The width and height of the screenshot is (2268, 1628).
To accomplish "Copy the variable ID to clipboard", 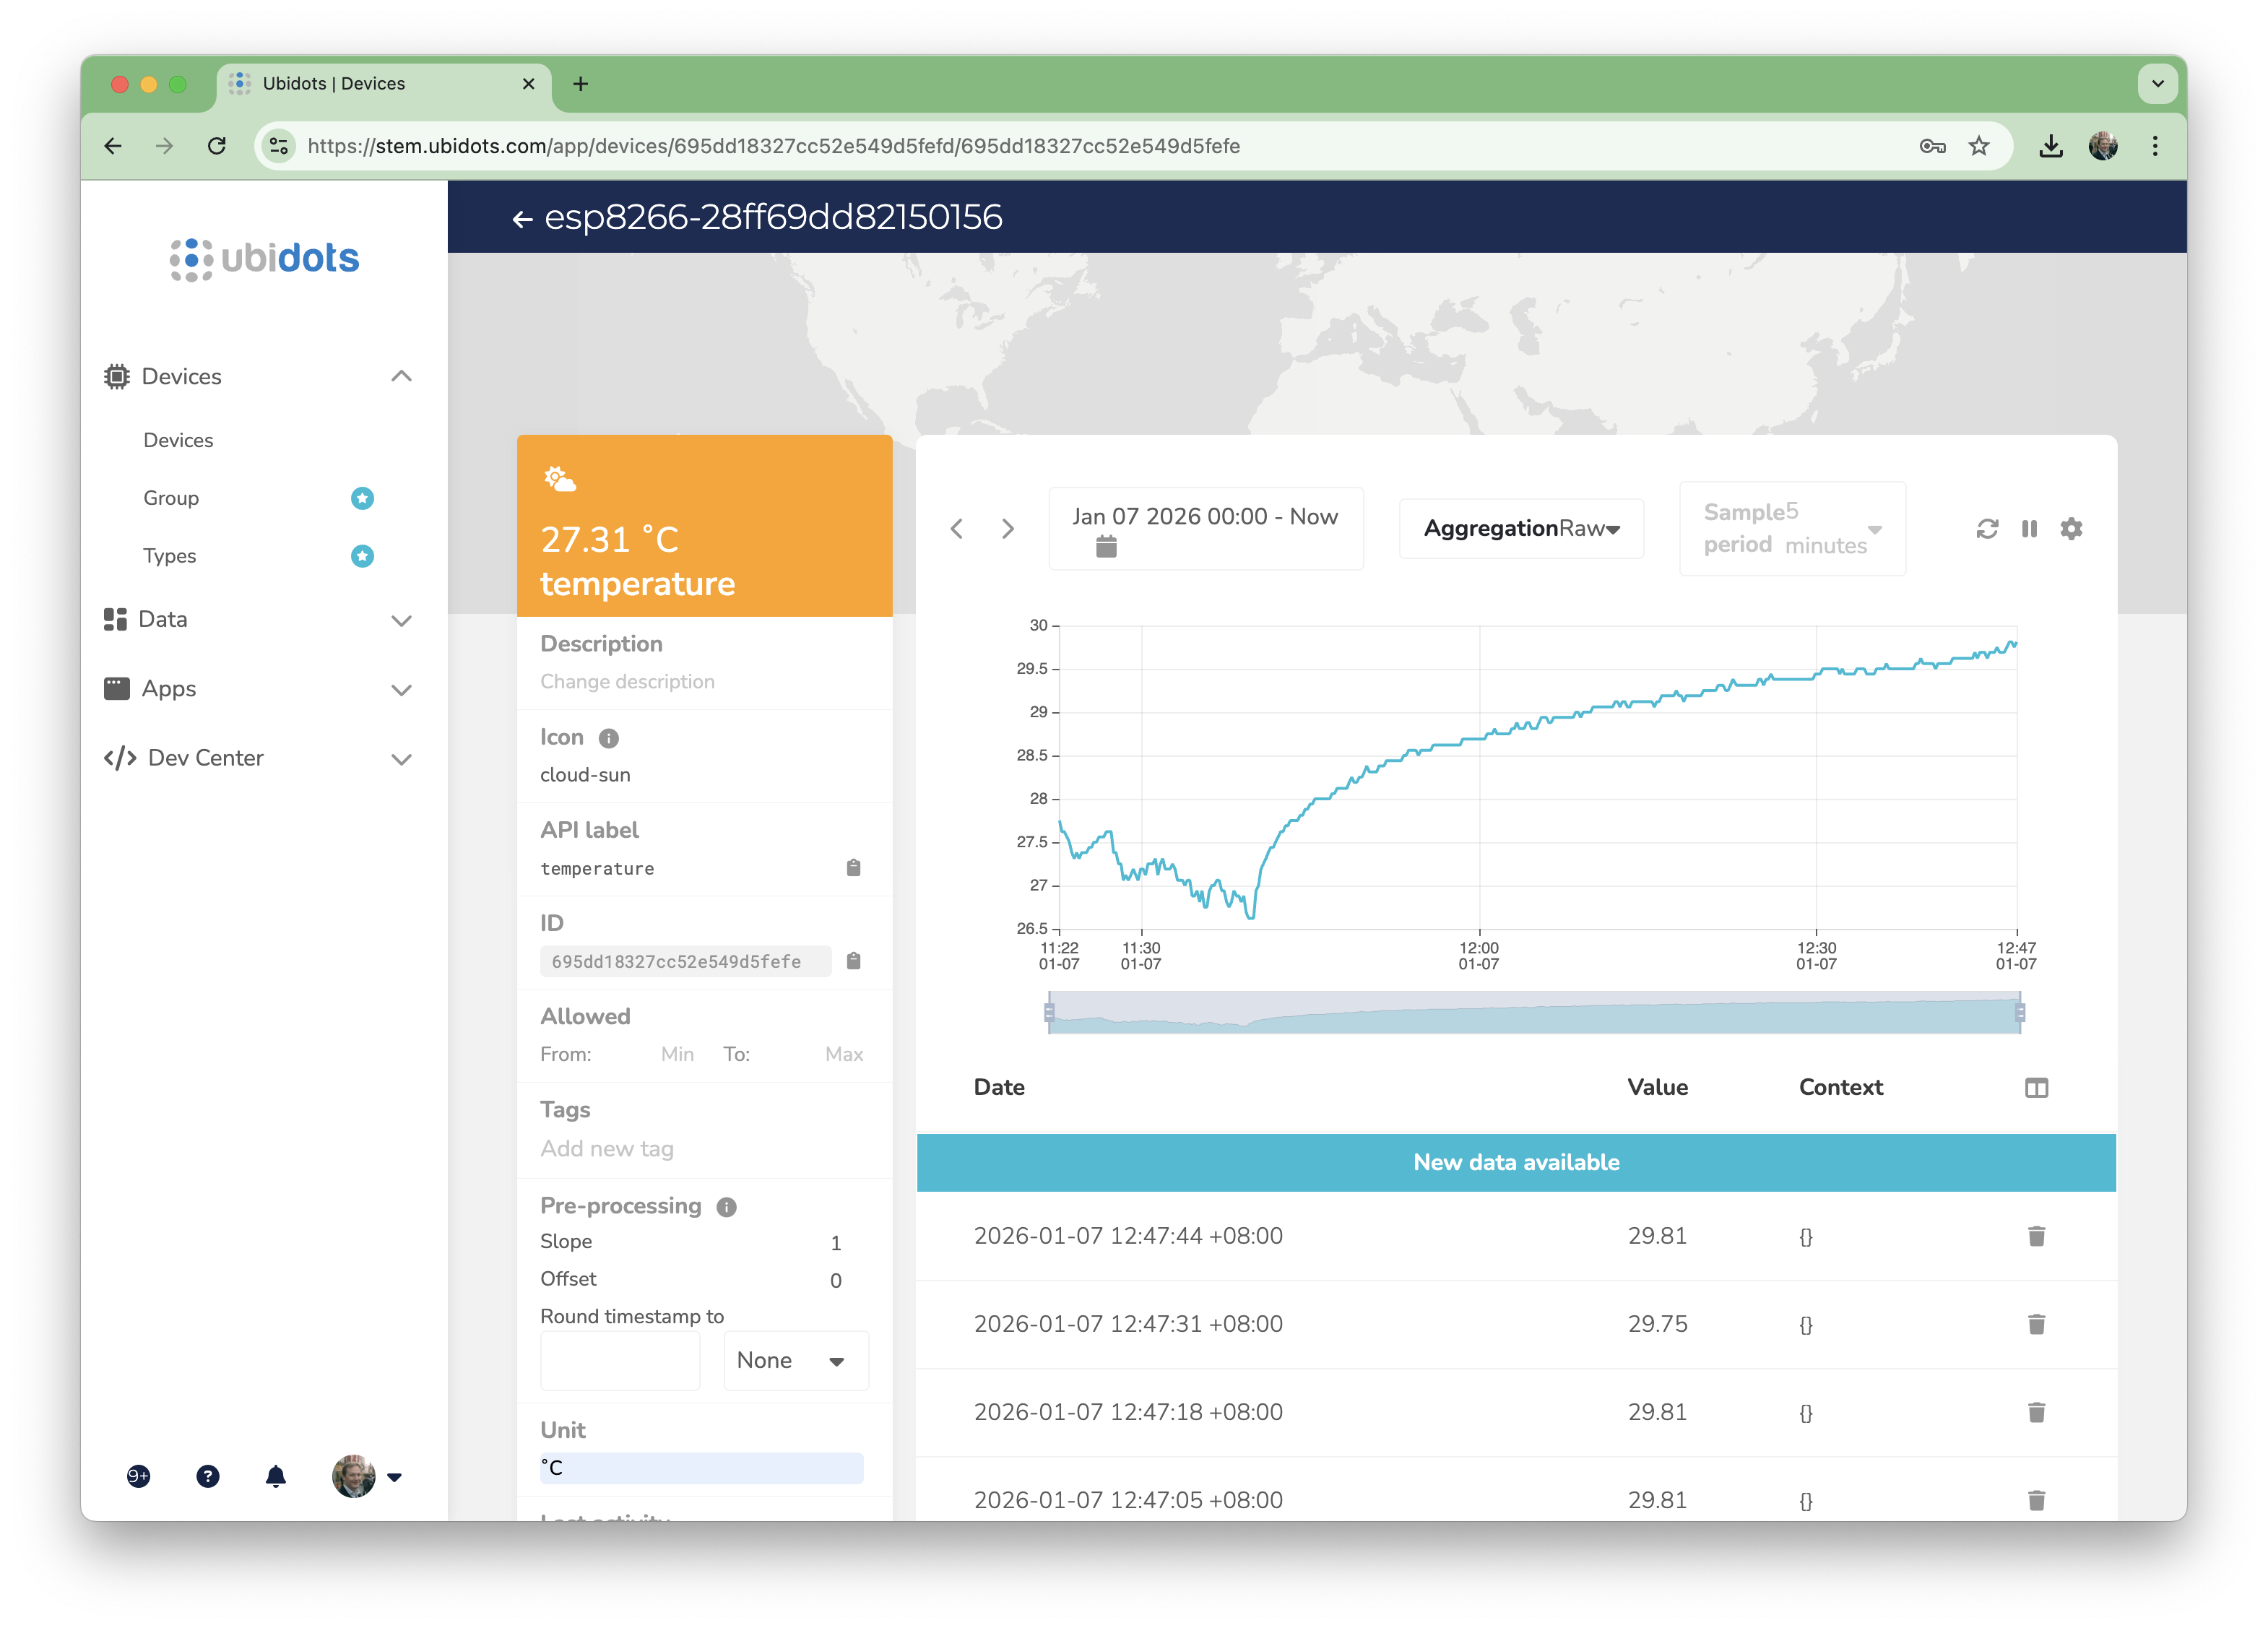I will 853,961.
